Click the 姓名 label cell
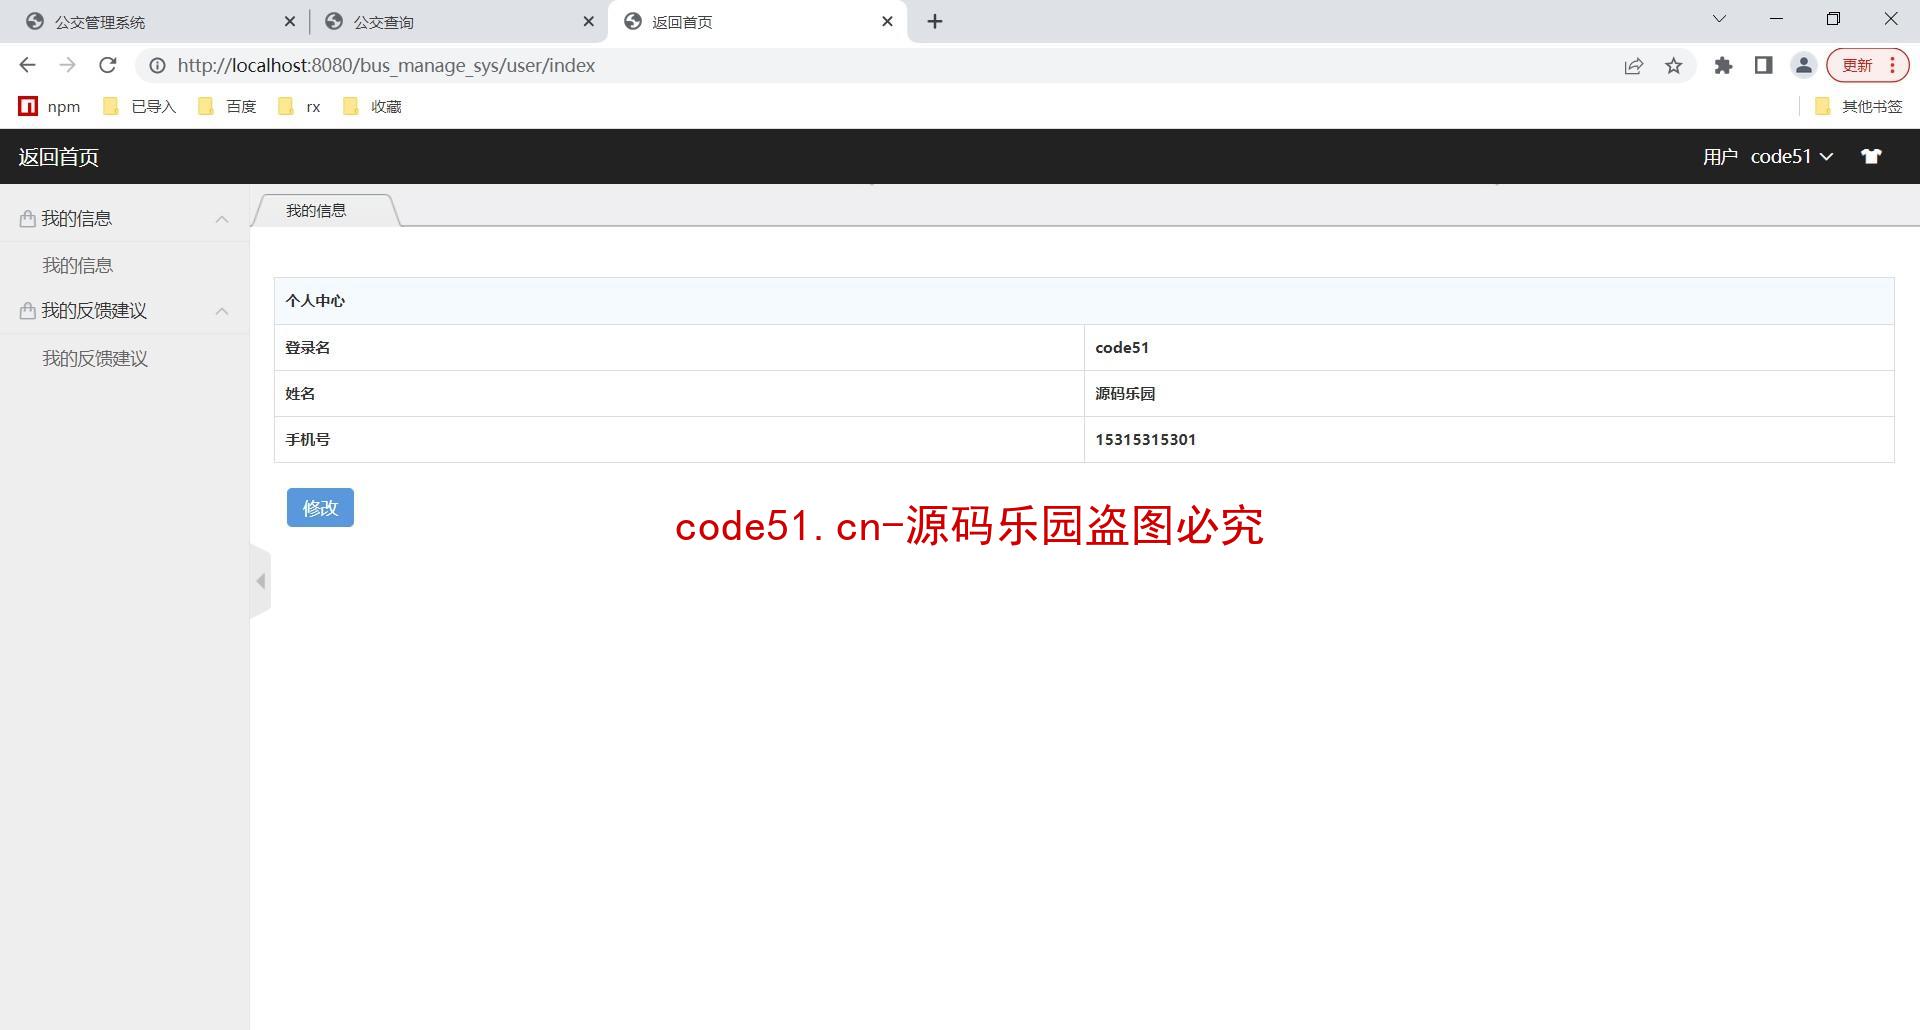 pos(679,394)
